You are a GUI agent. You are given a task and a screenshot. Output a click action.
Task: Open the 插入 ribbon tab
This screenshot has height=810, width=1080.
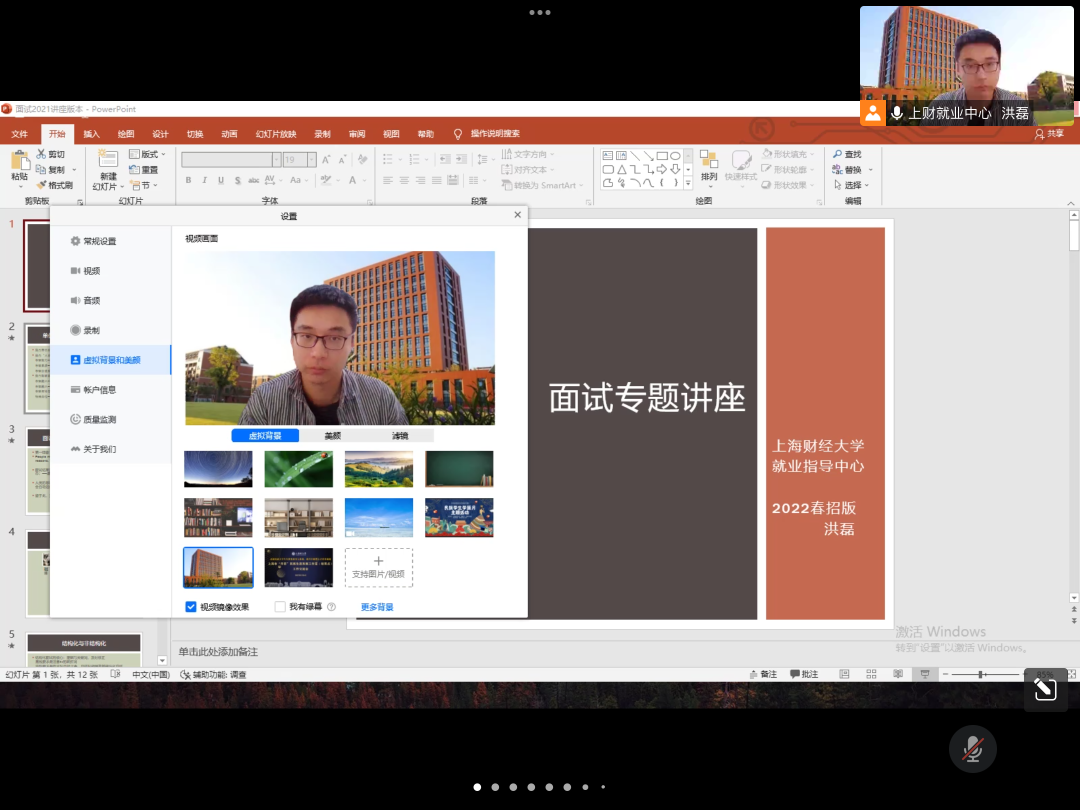91,134
